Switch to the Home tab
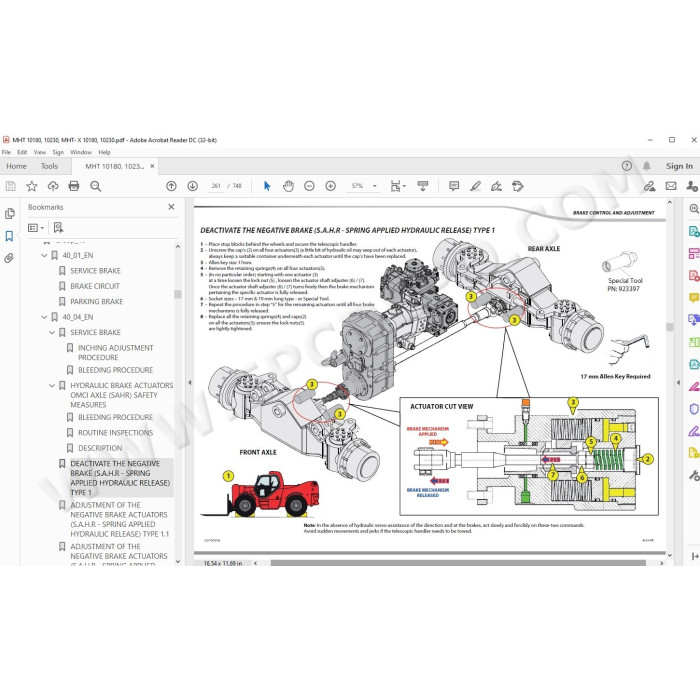Image resolution: width=700 pixels, height=700 pixels. click(x=17, y=166)
